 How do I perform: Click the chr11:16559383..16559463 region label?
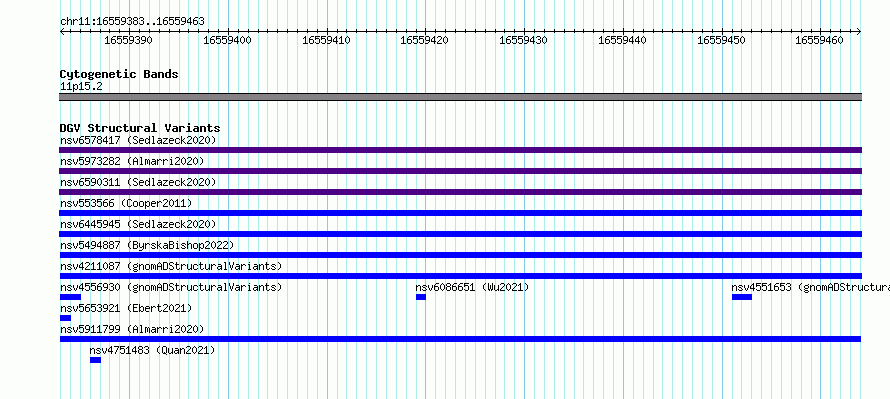tap(132, 22)
